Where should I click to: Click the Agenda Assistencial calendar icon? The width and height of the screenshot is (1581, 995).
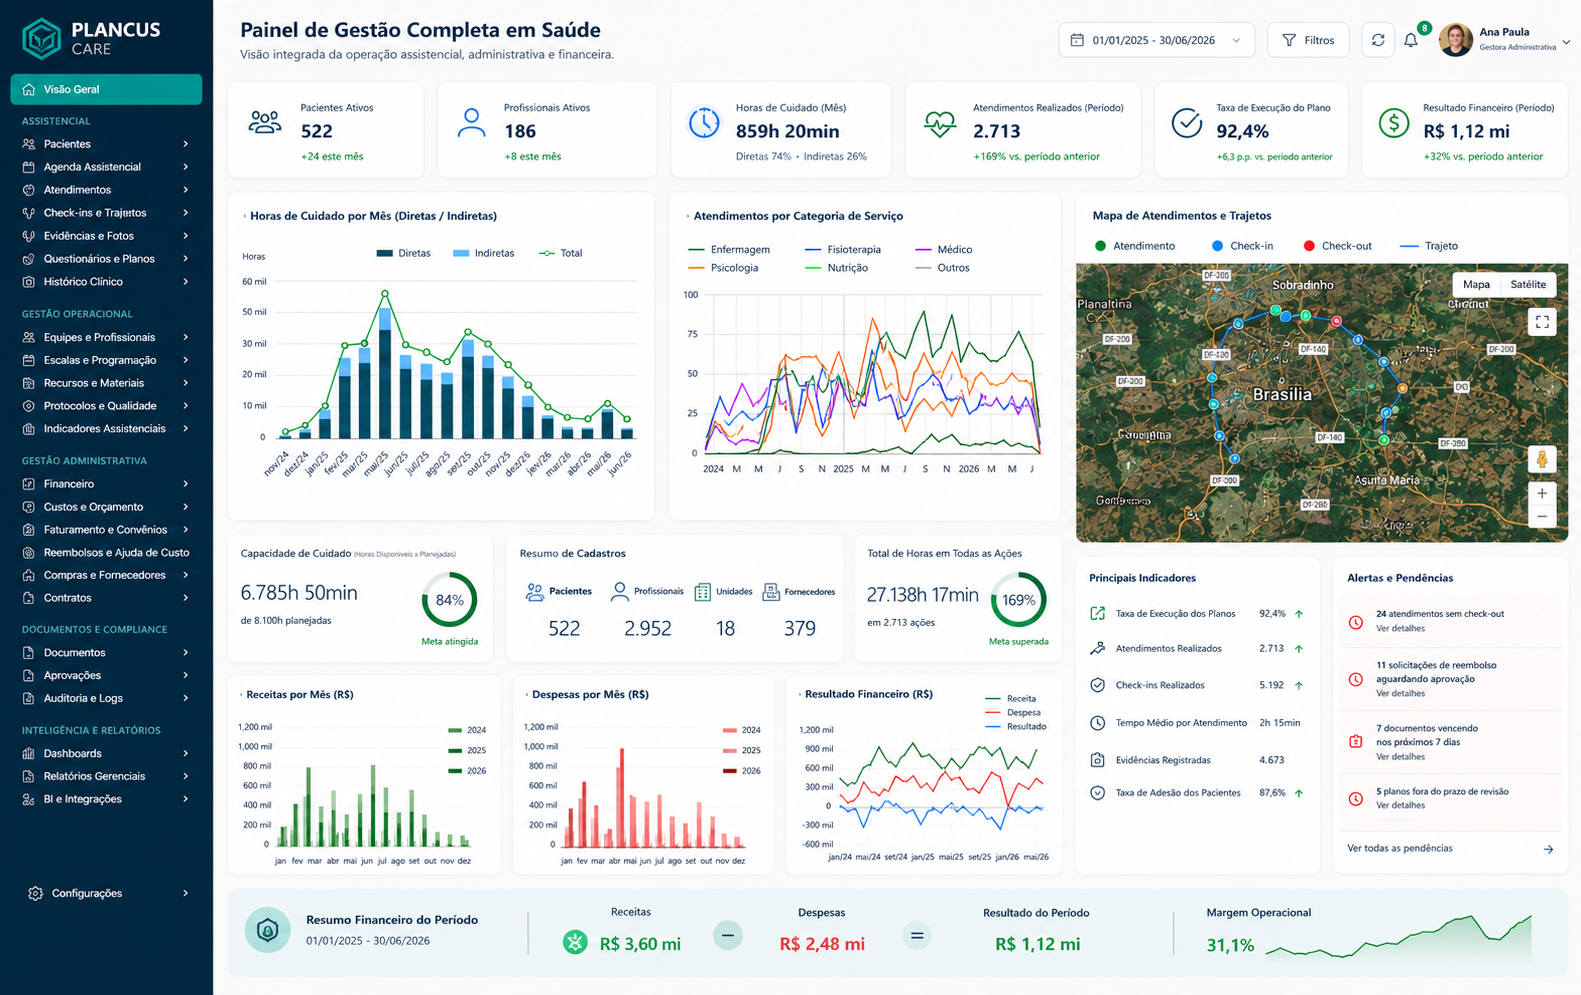pos(28,167)
